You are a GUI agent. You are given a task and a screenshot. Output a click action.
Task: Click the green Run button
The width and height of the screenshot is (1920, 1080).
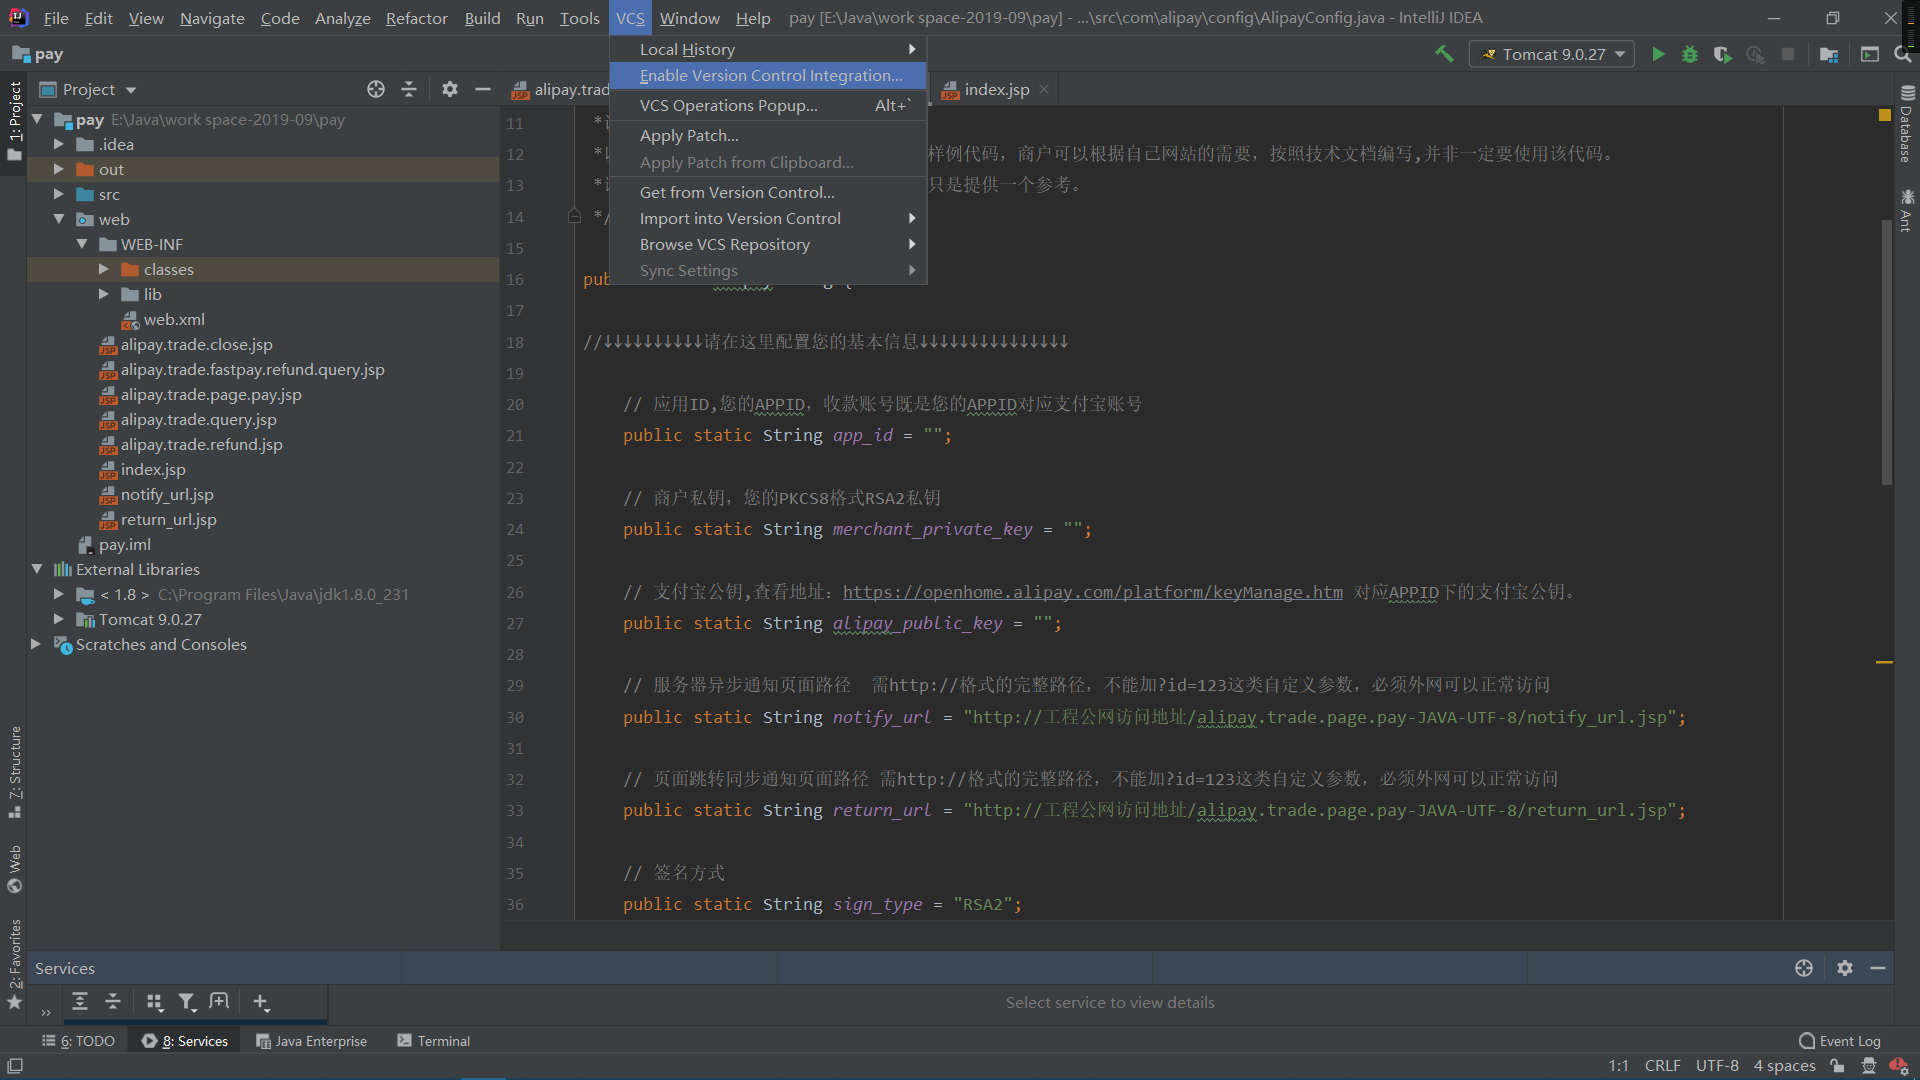[1658, 55]
